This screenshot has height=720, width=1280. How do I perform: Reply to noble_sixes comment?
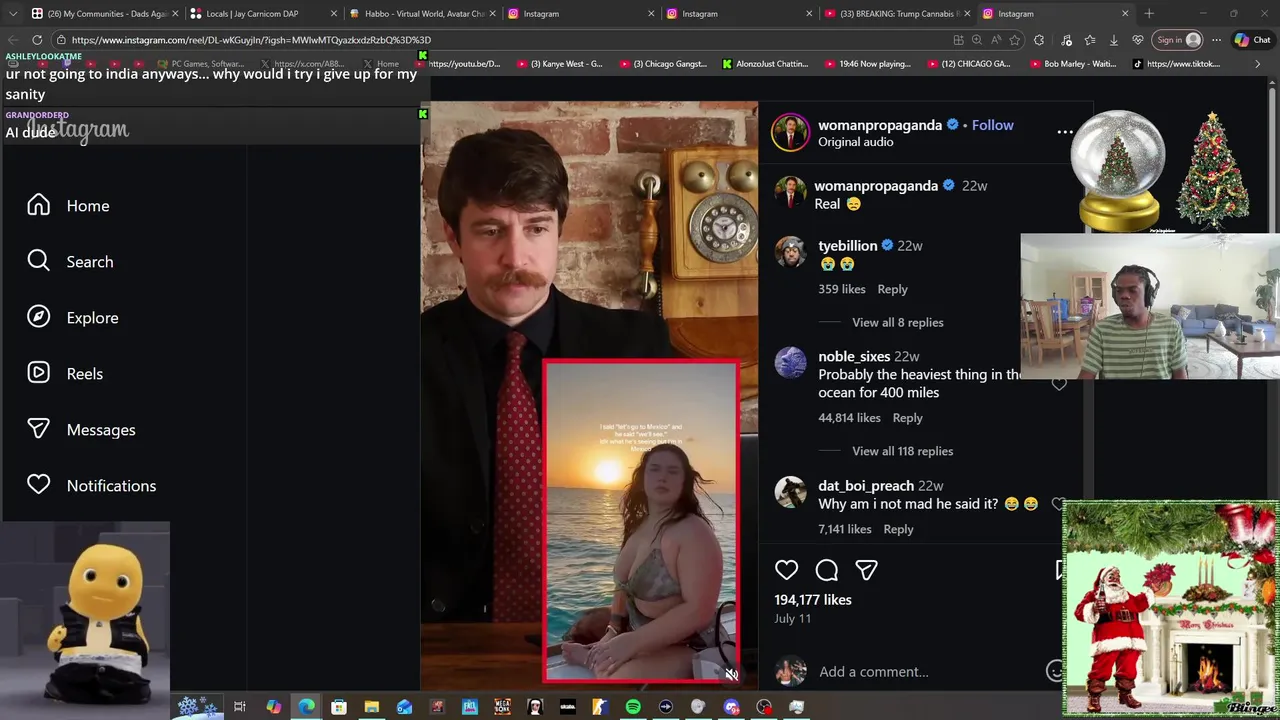click(907, 418)
